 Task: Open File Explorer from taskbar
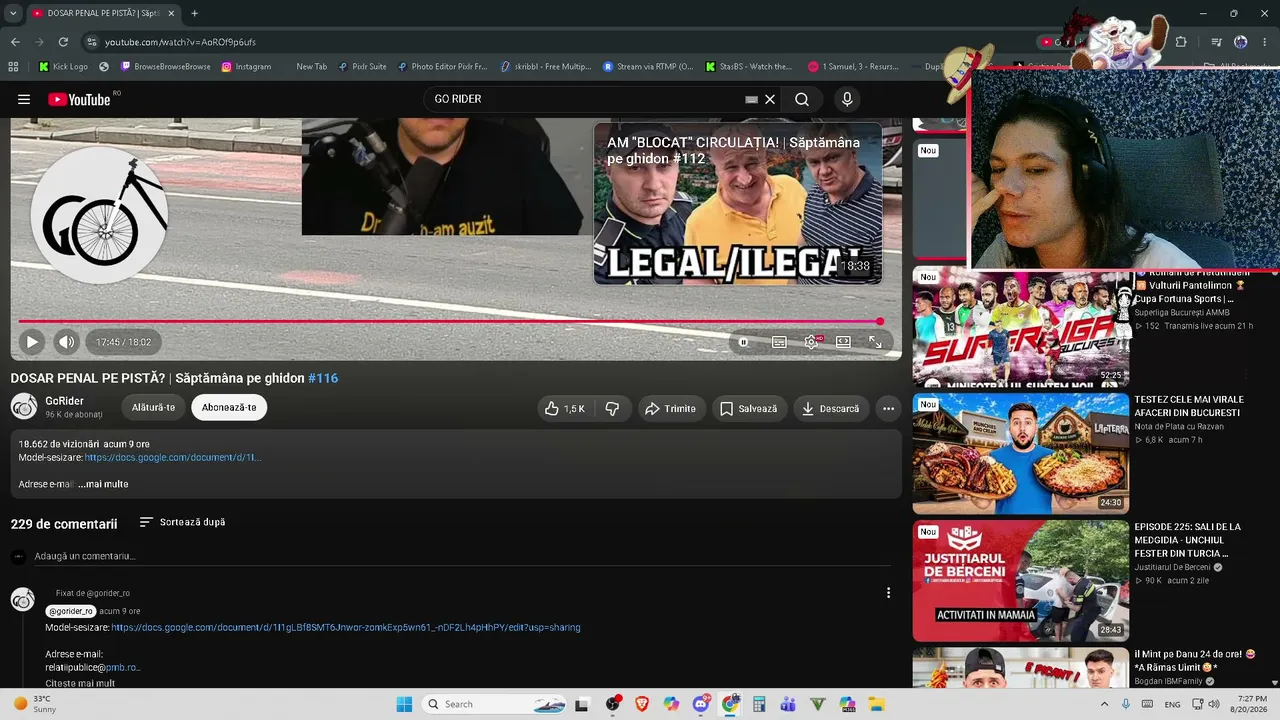[876, 704]
